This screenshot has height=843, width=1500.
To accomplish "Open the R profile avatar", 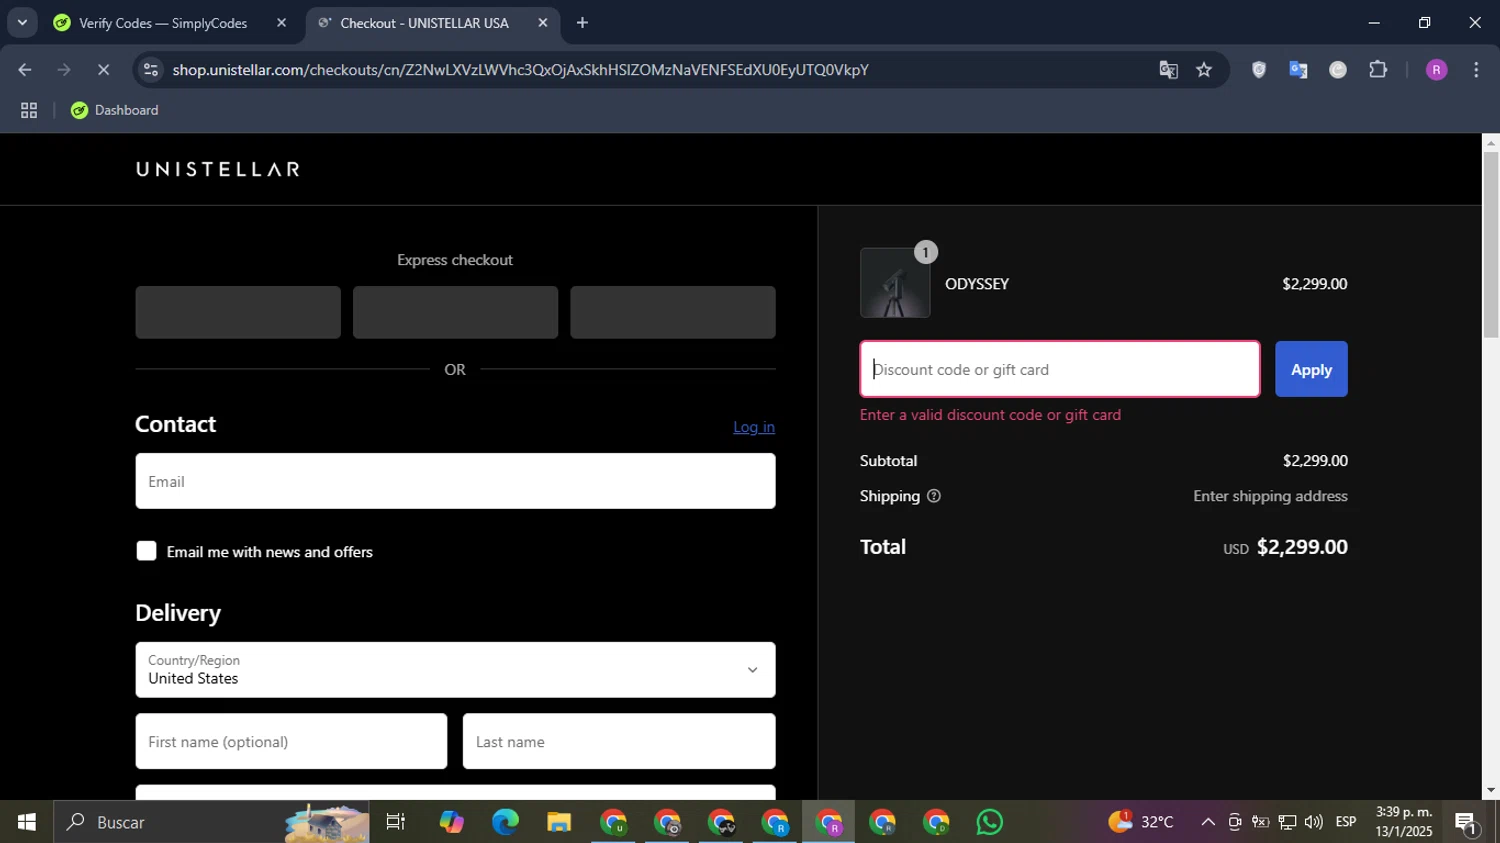I will (x=1436, y=70).
